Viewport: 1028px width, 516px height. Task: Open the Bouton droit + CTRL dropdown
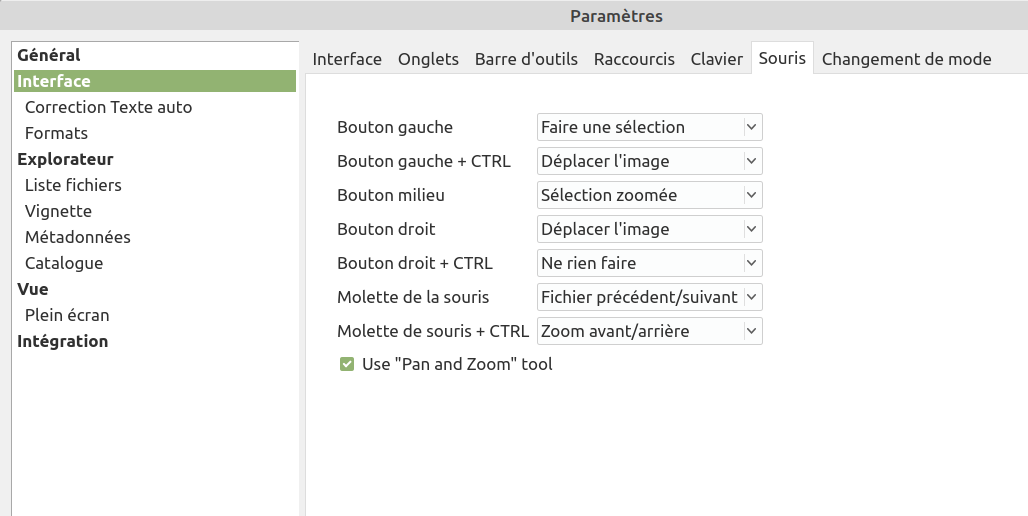[650, 263]
